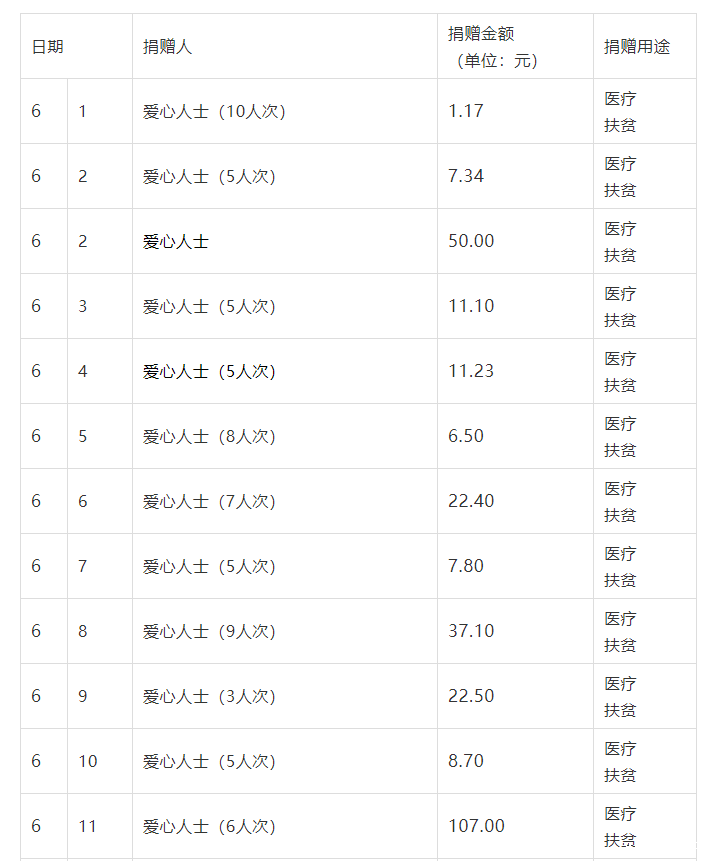Image resolution: width=710 pixels, height=861 pixels.
Task: Select the 爱心人士（10人次）donor cell
Action: [x=215, y=111]
